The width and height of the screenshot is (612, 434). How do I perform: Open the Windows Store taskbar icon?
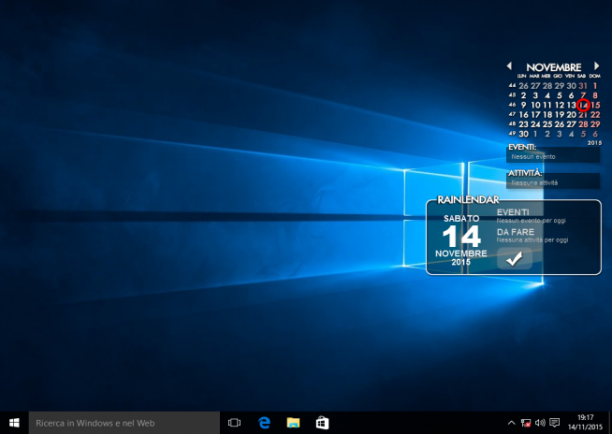(322, 423)
